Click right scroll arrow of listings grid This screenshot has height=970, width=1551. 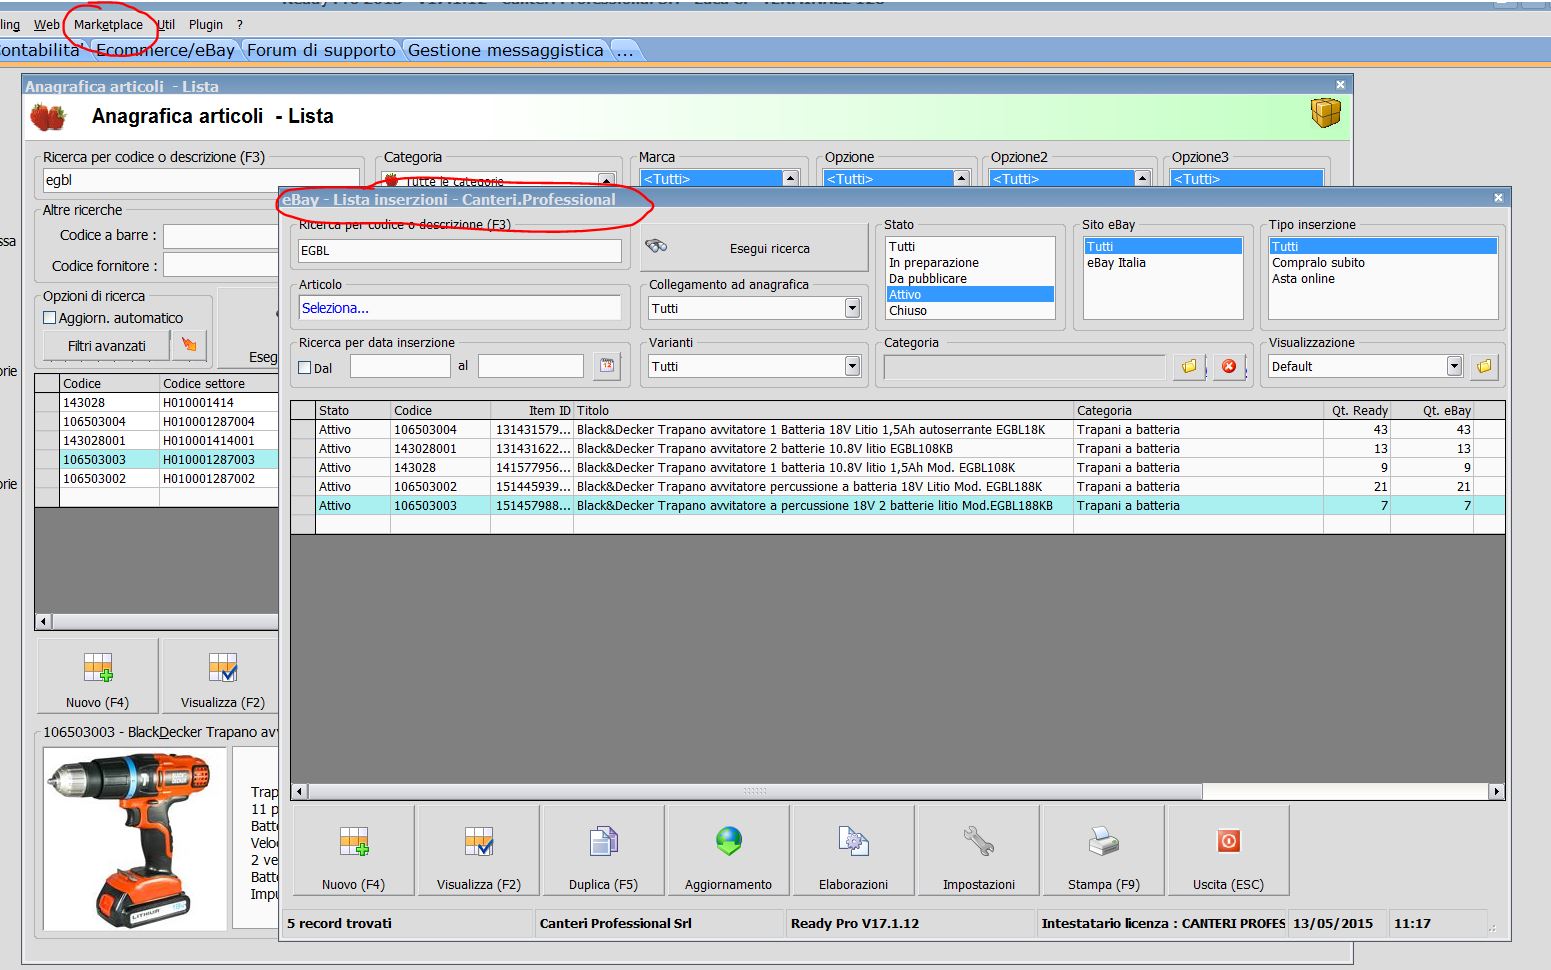click(1496, 791)
